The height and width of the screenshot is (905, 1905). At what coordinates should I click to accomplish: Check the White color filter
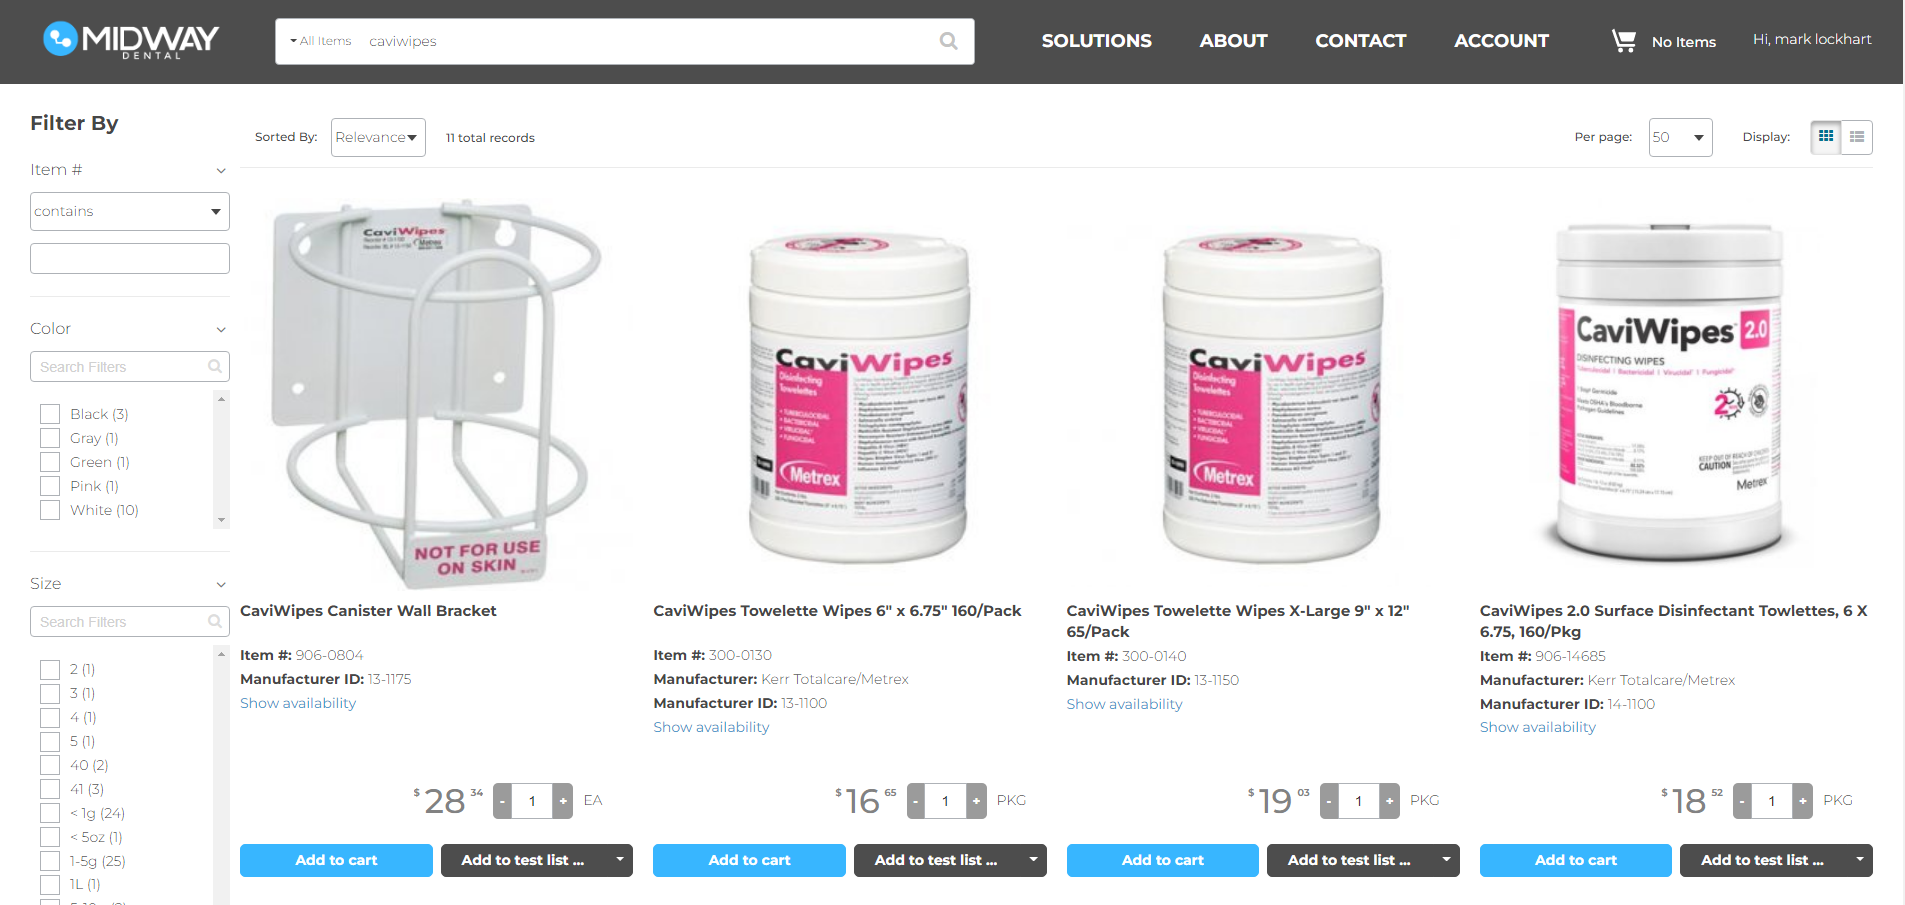[x=50, y=510]
